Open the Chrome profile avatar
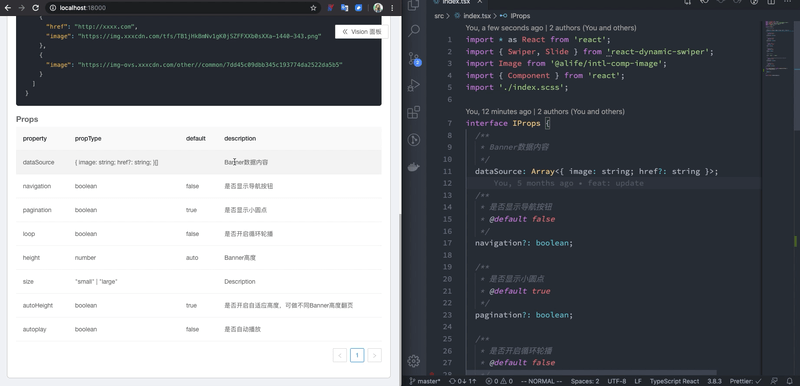 pos(378,8)
